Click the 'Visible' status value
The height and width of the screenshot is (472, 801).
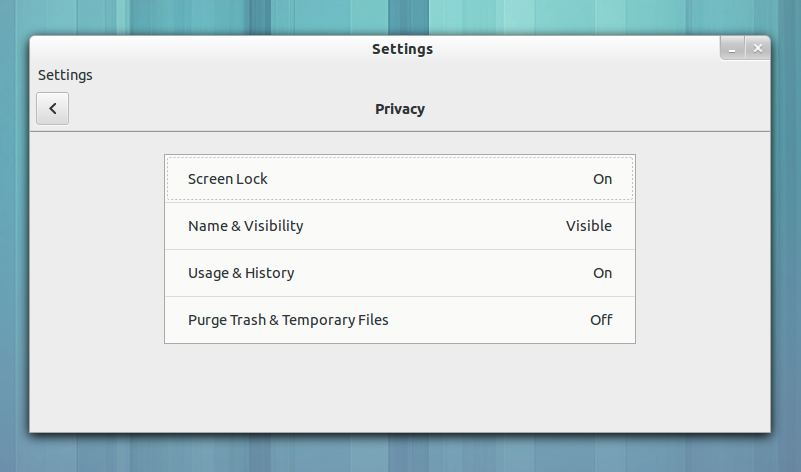click(x=588, y=226)
